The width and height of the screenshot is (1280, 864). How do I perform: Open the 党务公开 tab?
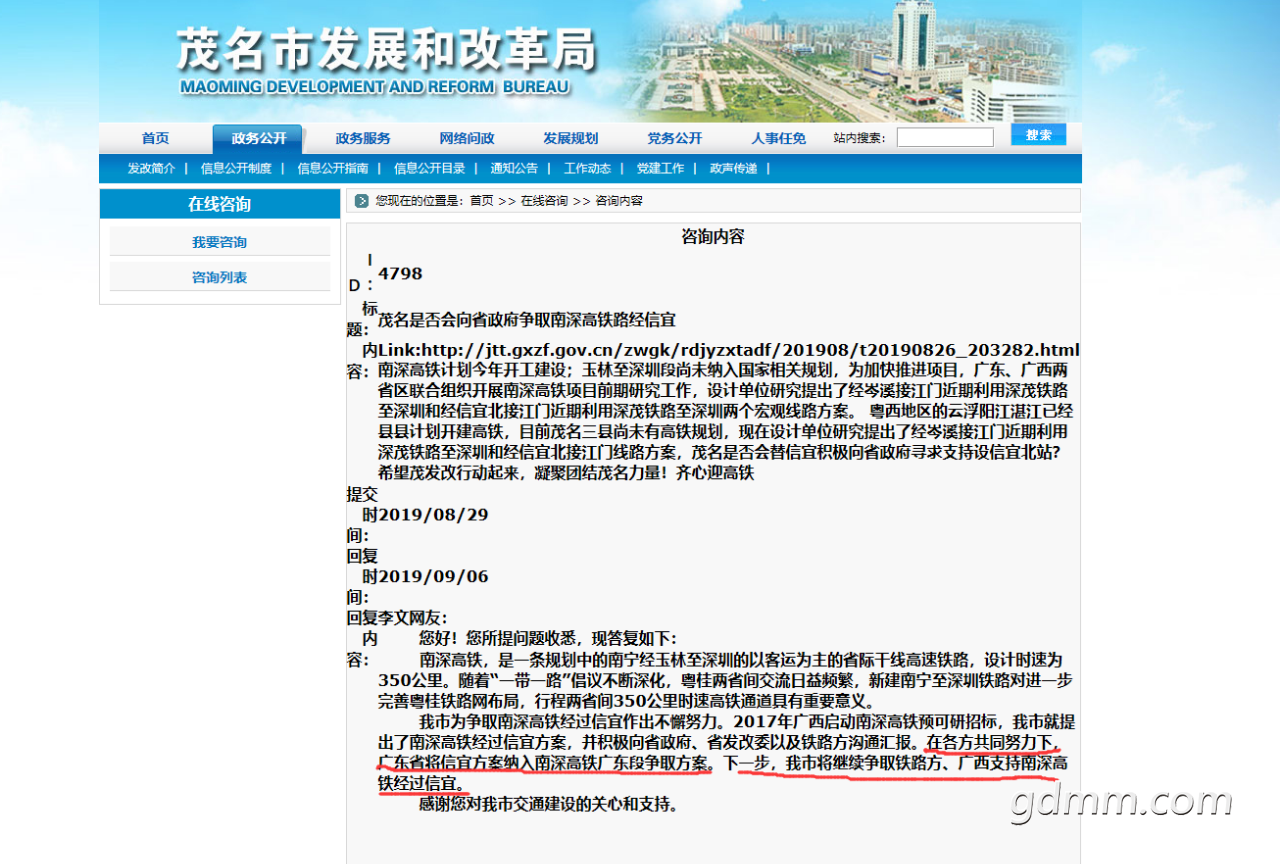[x=675, y=139]
